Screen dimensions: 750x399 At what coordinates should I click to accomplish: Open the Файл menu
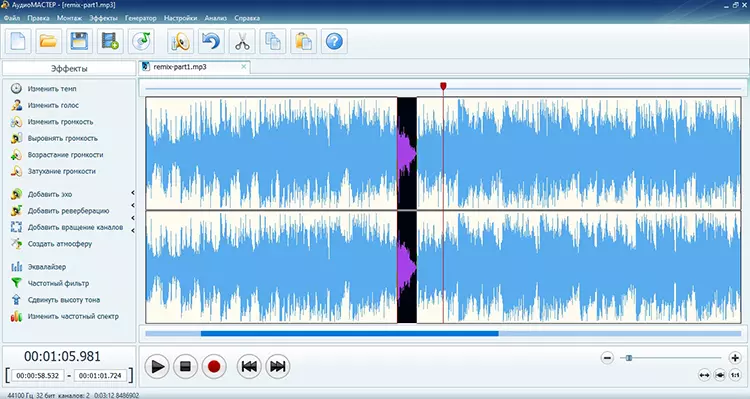coord(12,18)
